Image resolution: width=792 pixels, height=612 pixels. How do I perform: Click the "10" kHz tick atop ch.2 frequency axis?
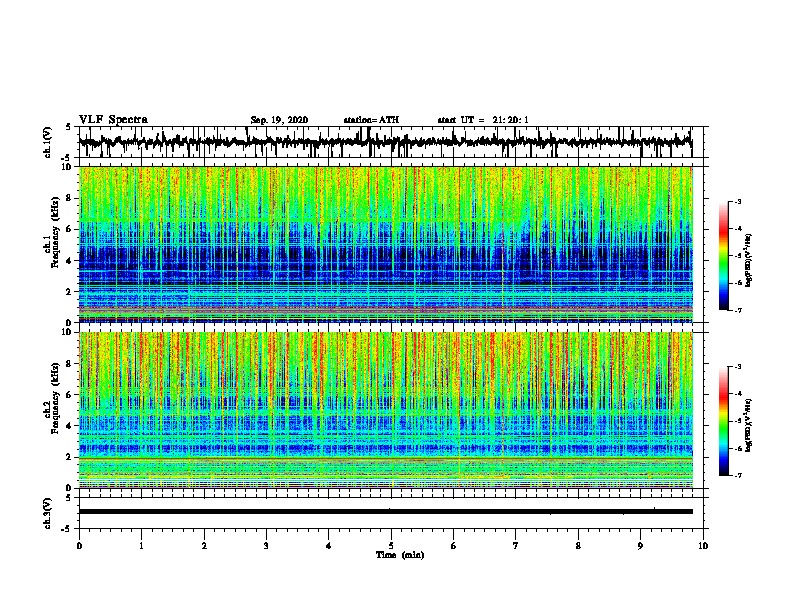coord(68,332)
